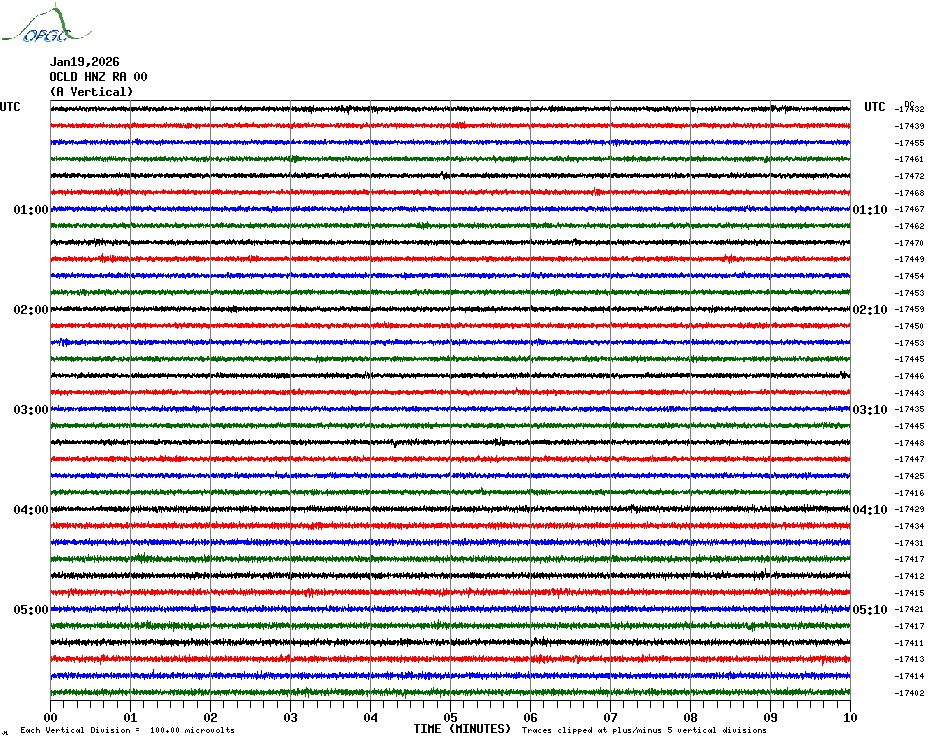This screenshot has width=930, height=744.
Task: Click the 06 minute axis label
Action: (530, 717)
